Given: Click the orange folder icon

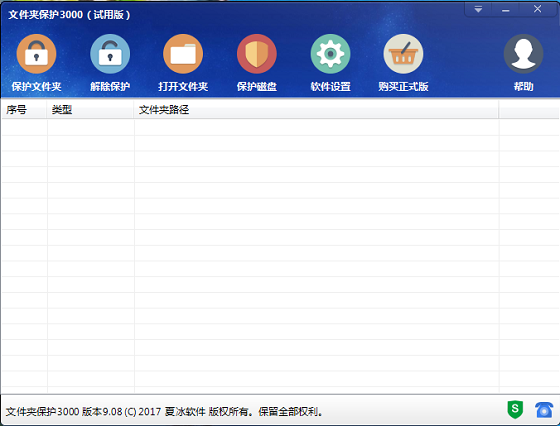Looking at the screenshot, I should click(x=183, y=54).
